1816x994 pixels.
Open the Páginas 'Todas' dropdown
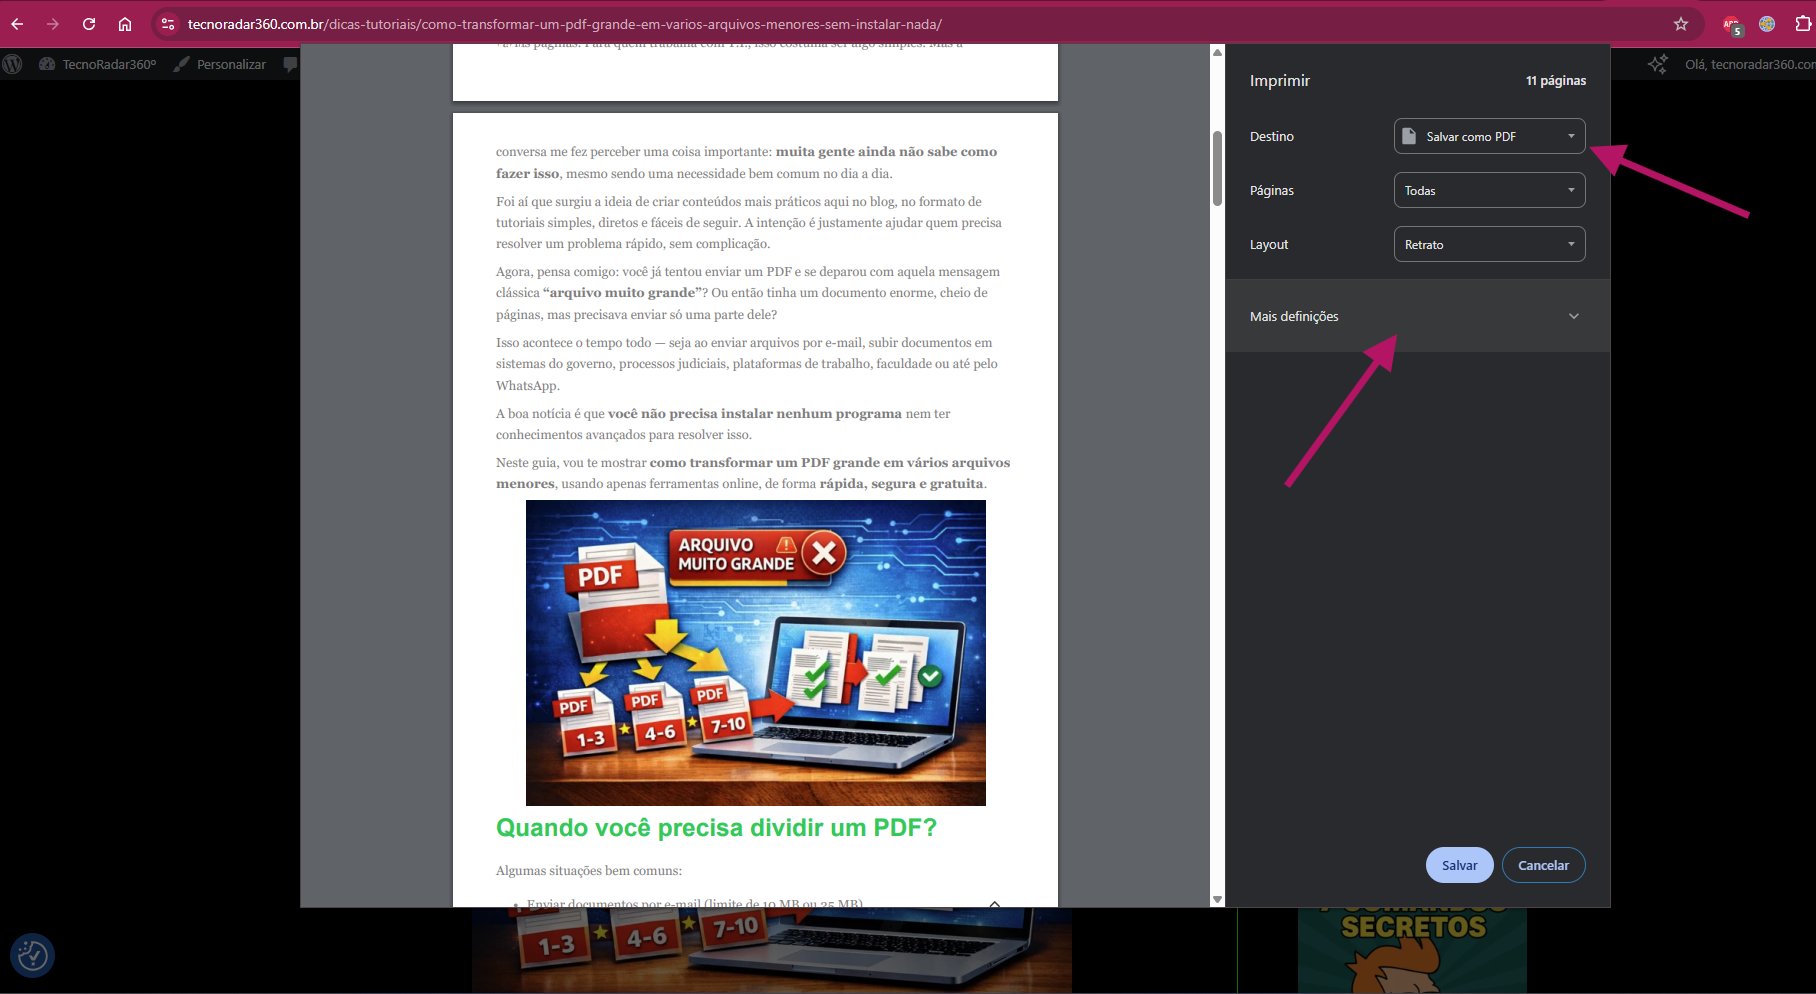pyautogui.click(x=1489, y=190)
